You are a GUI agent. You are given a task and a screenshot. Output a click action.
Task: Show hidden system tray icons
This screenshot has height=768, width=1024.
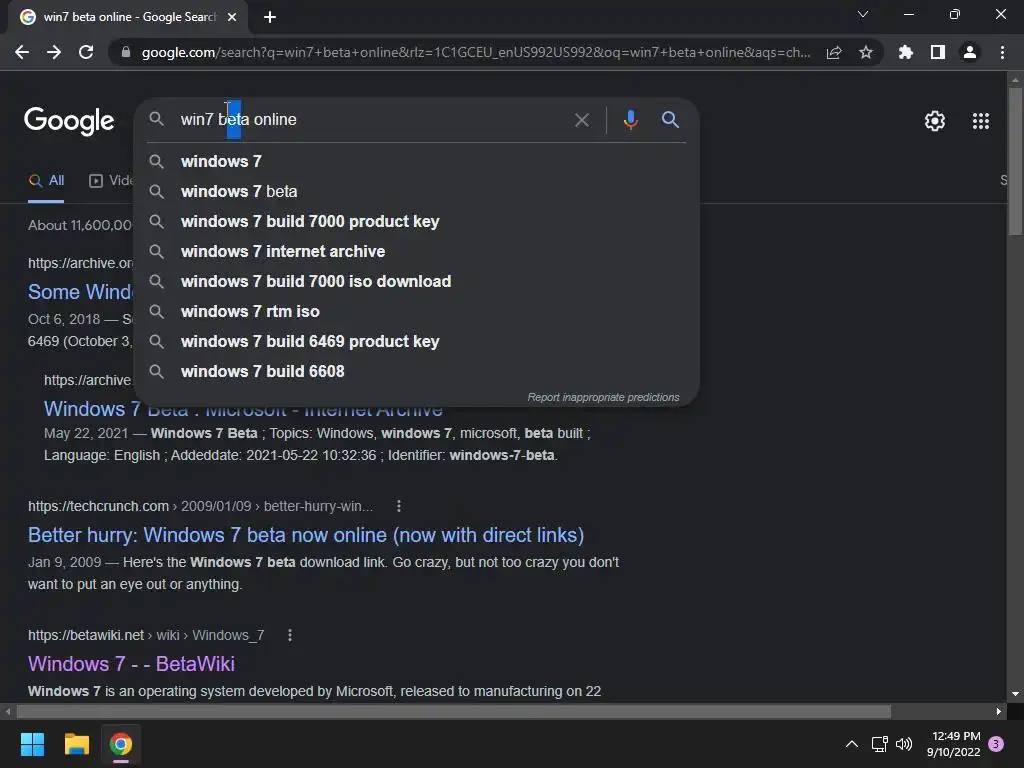coord(852,744)
